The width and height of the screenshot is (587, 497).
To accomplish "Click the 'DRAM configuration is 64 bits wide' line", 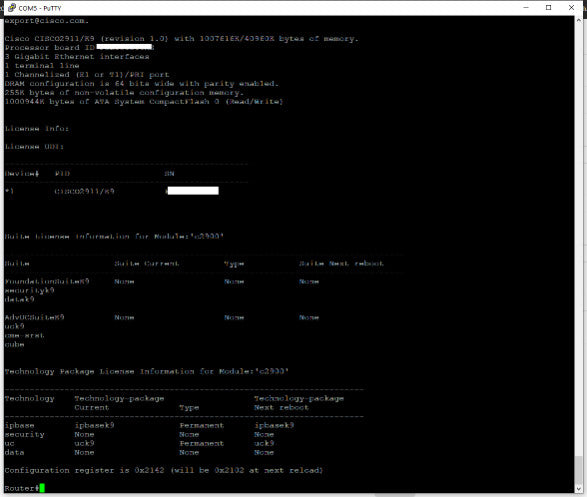I will (142, 83).
